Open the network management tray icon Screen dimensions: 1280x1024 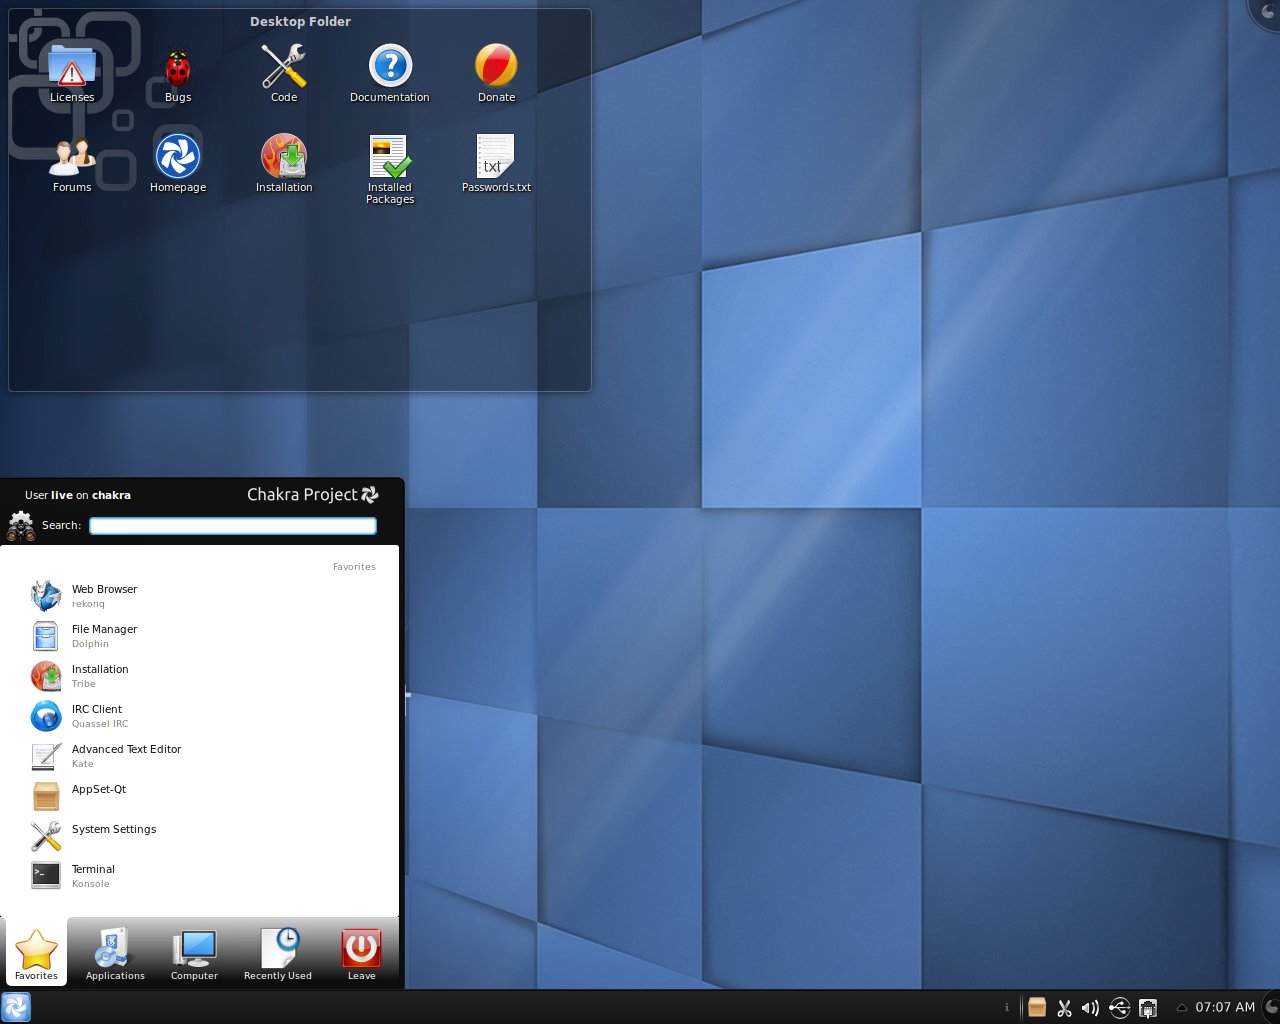tap(1148, 1008)
